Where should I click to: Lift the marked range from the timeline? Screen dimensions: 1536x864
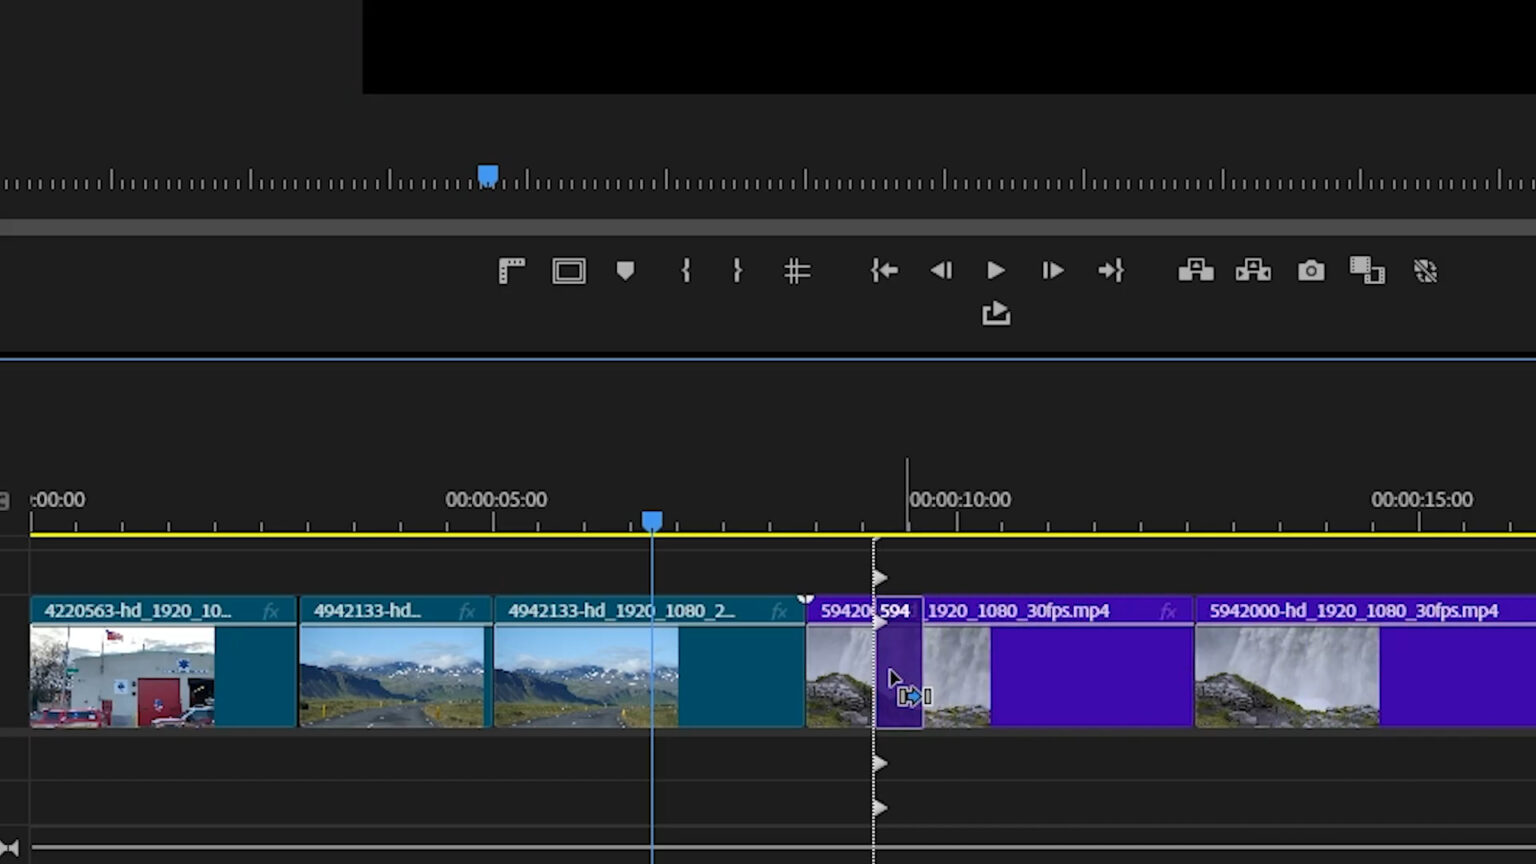click(x=1196, y=270)
